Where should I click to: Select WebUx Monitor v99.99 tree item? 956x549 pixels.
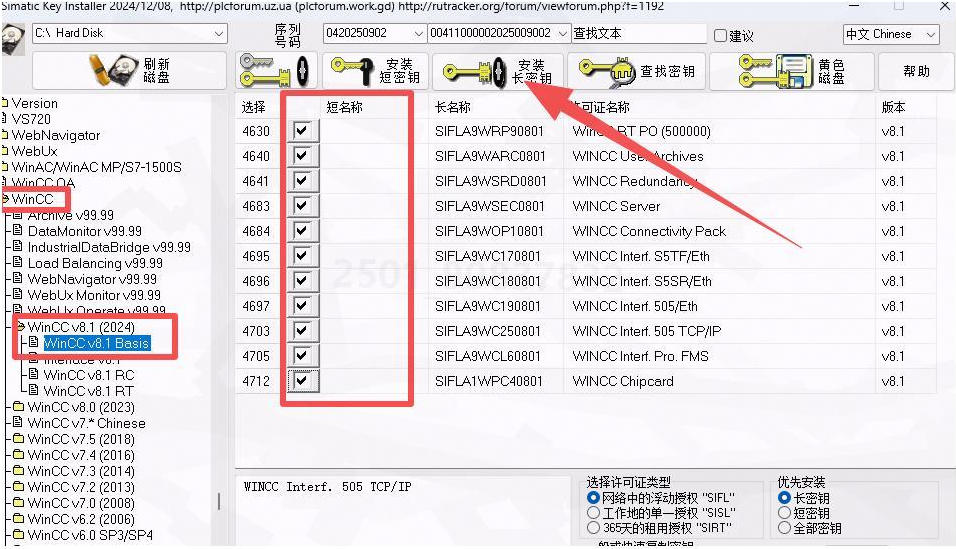point(94,295)
